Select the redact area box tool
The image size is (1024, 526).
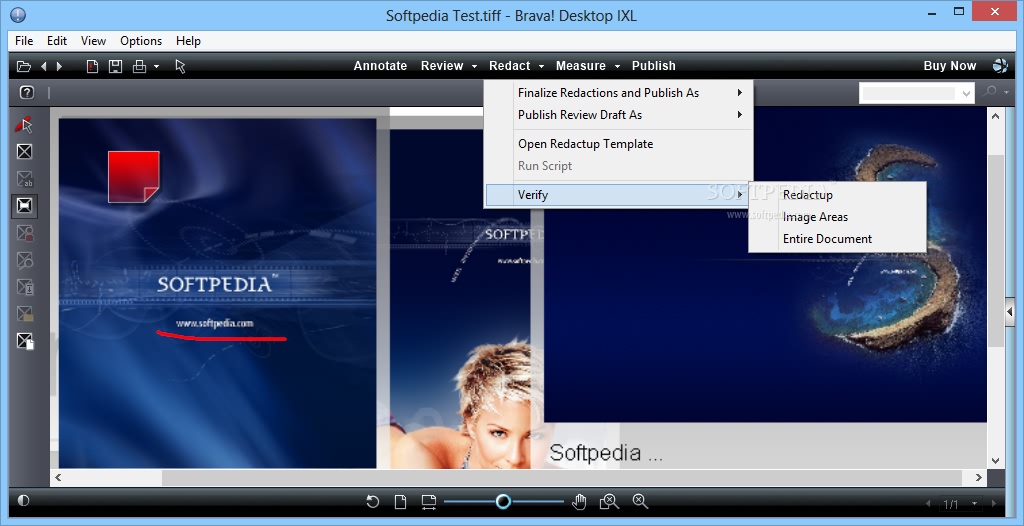(x=24, y=152)
